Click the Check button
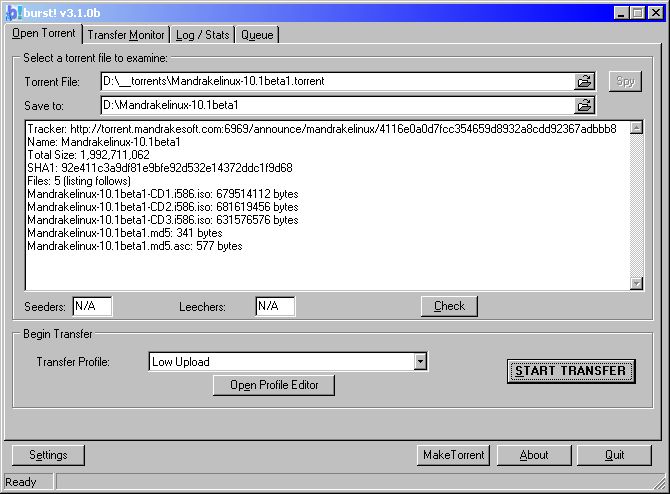This screenshot has height=494, width=670. [449, 306]
